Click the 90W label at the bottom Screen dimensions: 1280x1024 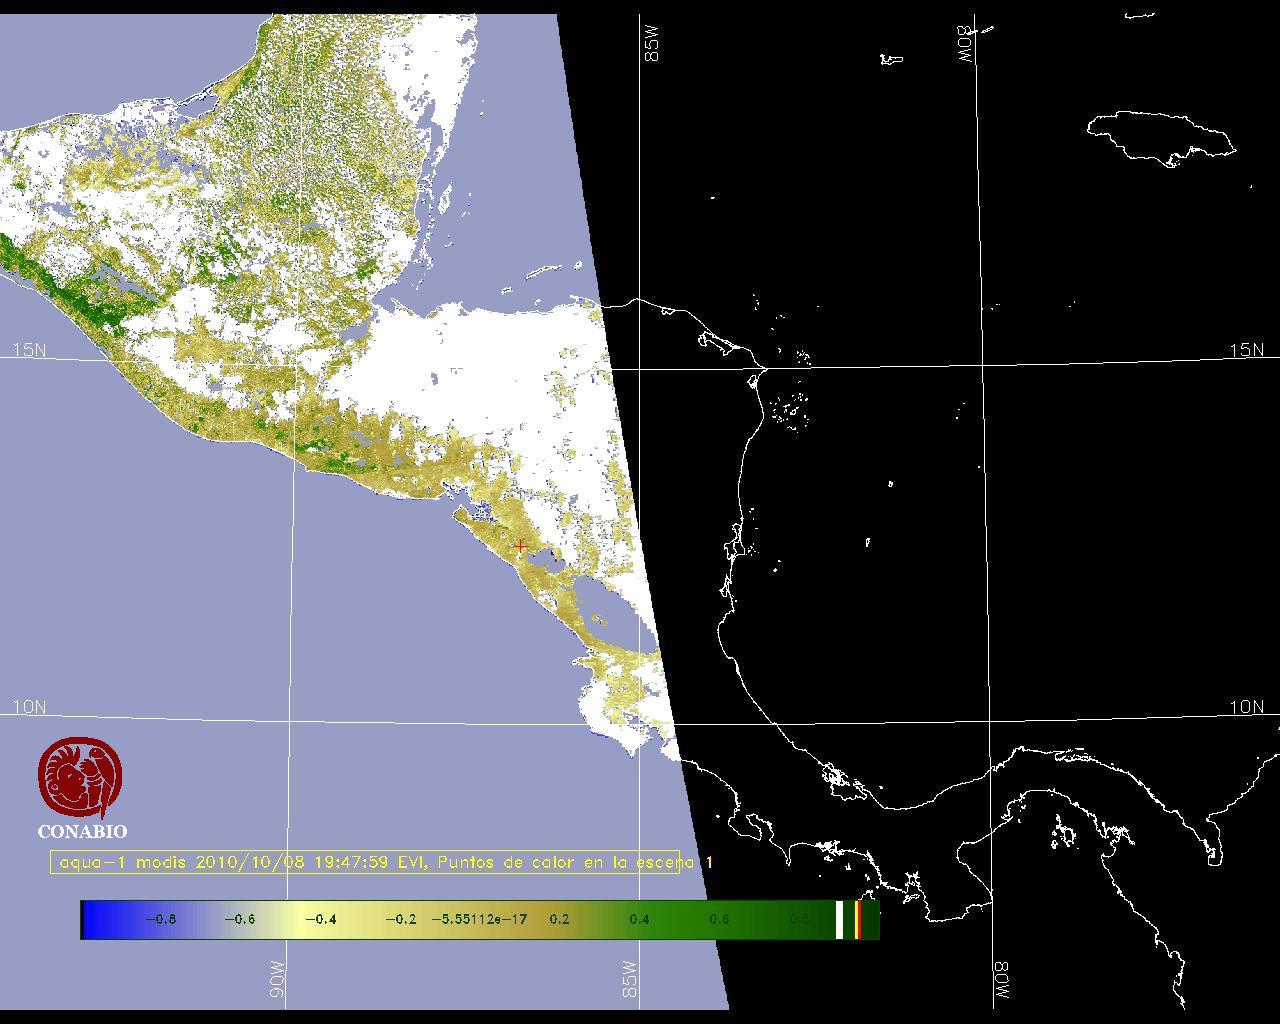click(277, 978)
